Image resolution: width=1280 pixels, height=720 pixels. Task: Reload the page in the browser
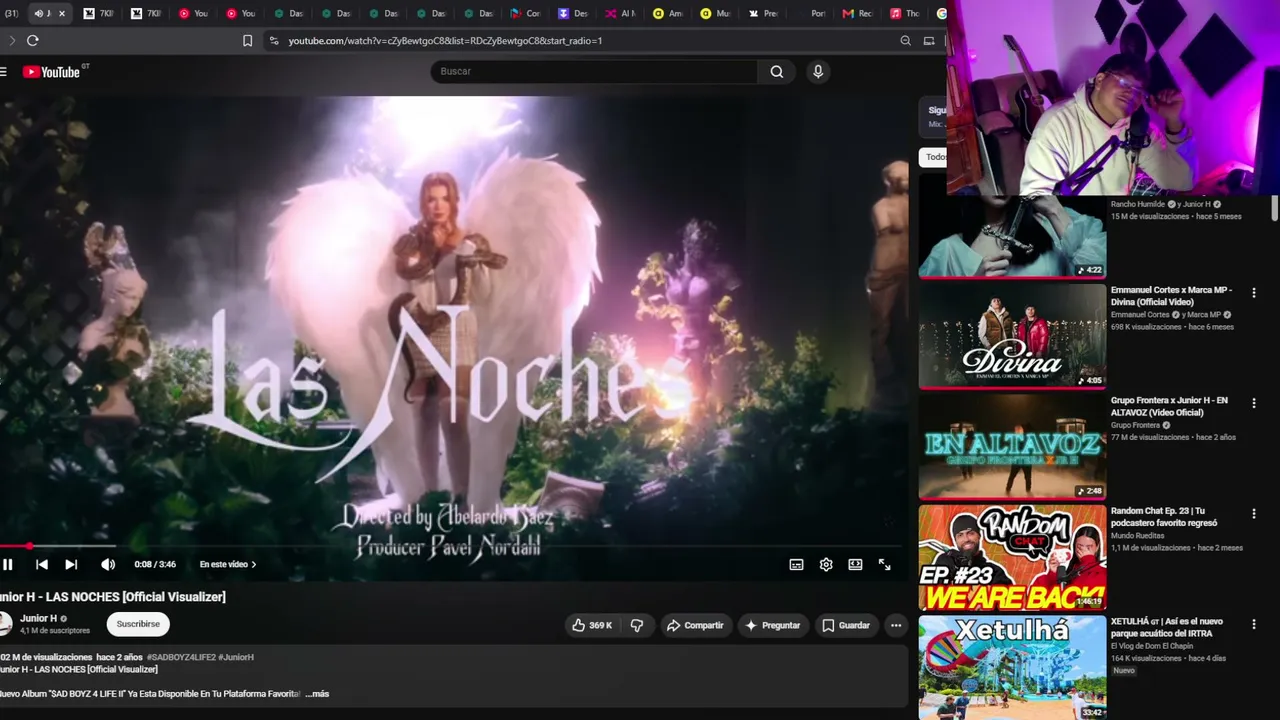(33, 41)
